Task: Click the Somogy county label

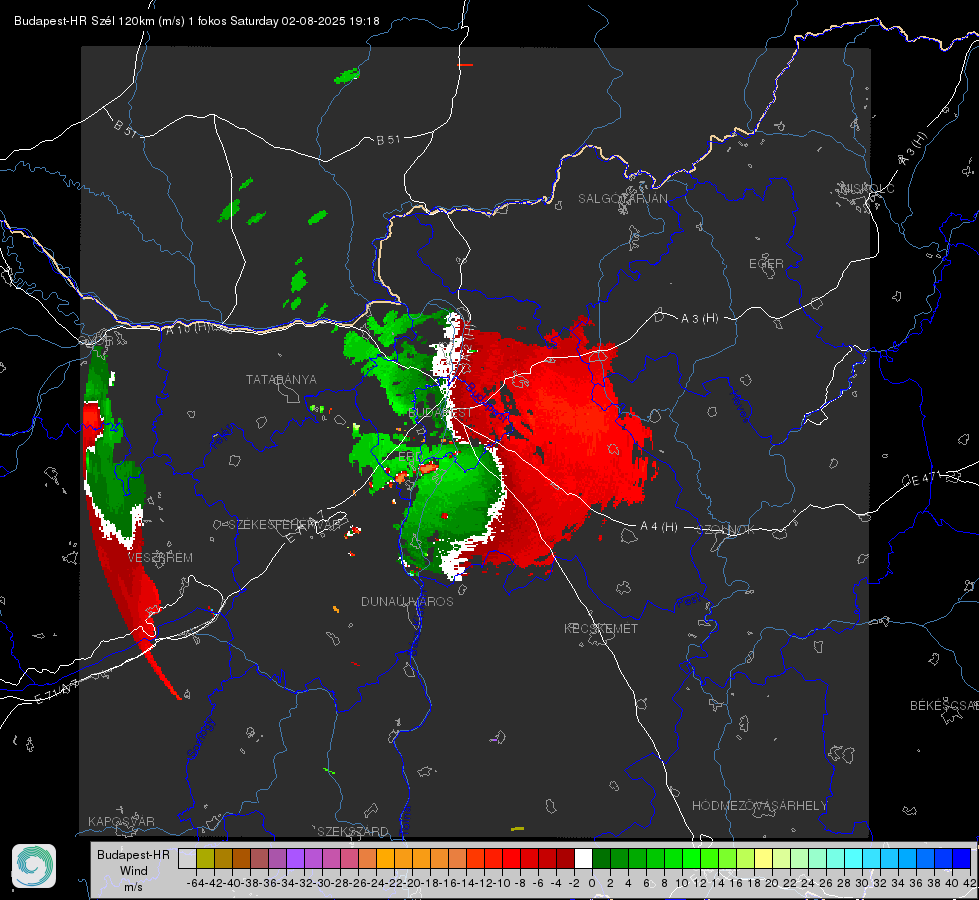Action: click(201, 739)
